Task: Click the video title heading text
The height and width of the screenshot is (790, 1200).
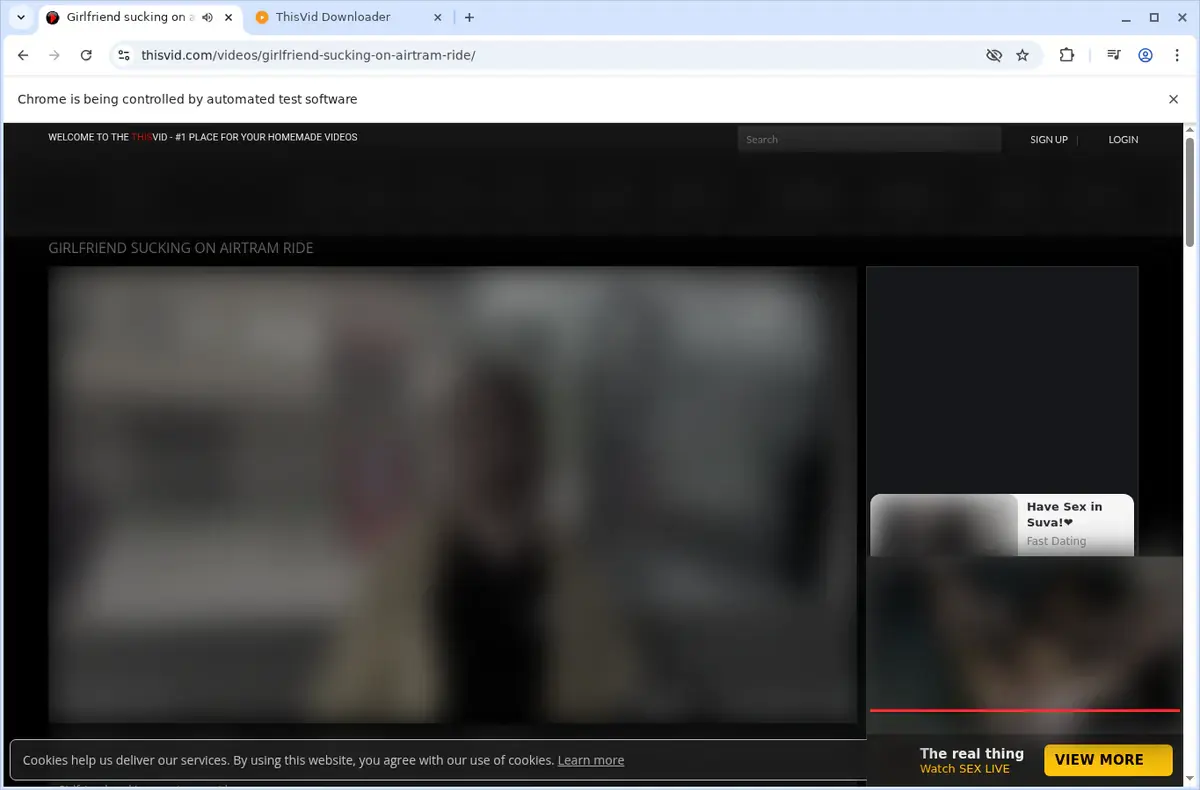Action: pyautogui.click(x=181, y=248)
